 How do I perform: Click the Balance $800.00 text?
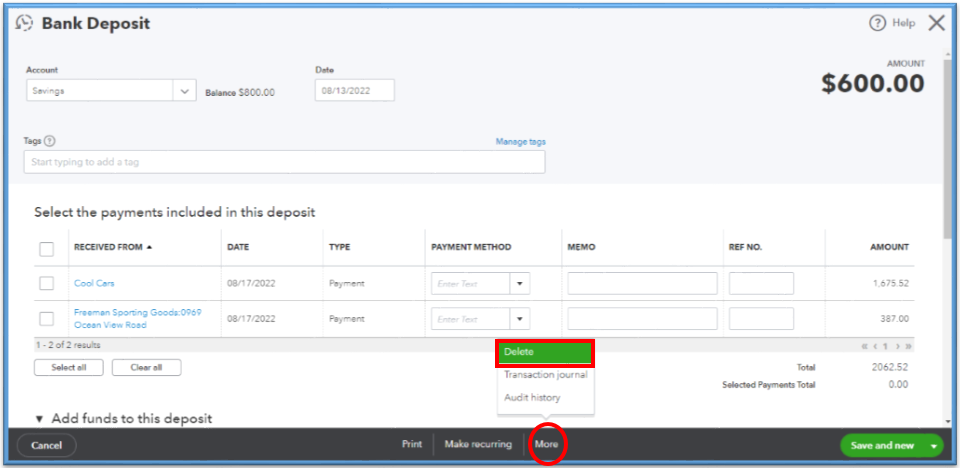pos(240,92)
